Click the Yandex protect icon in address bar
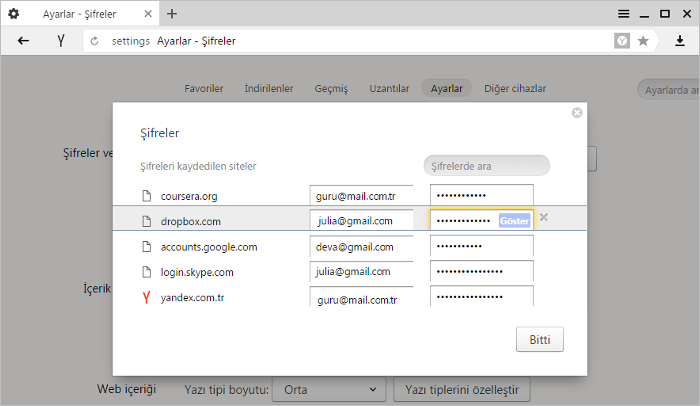This screenshot has width=700, height=406. tap(622, 41)
